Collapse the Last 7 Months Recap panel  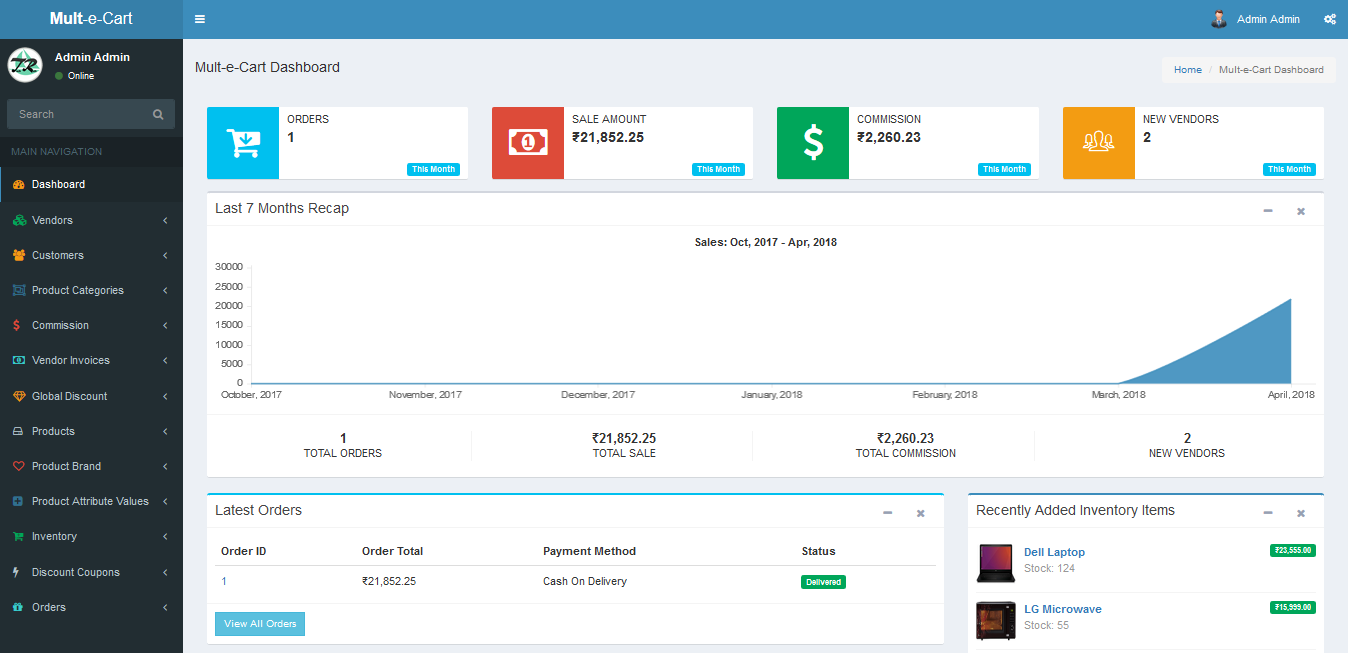pyautogui.click(x=1268, y=210)
